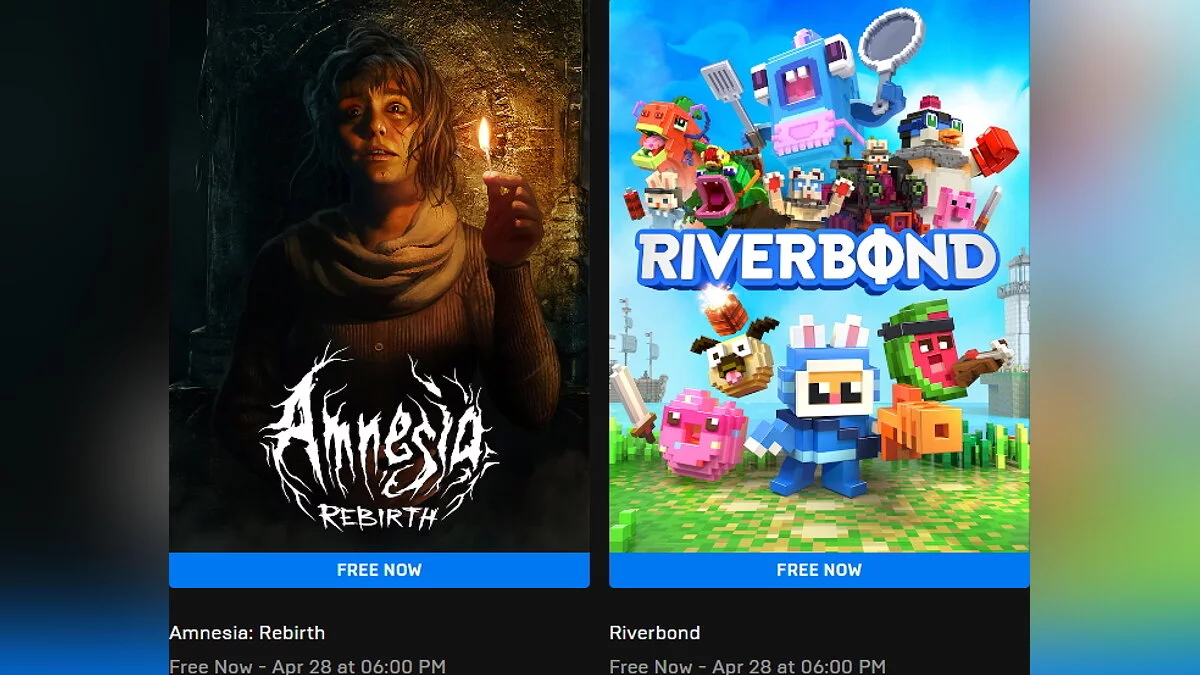This screenshot has height=675, width=1200.
Task: Open the Riverbond cover art
Action: click(819, 276)
